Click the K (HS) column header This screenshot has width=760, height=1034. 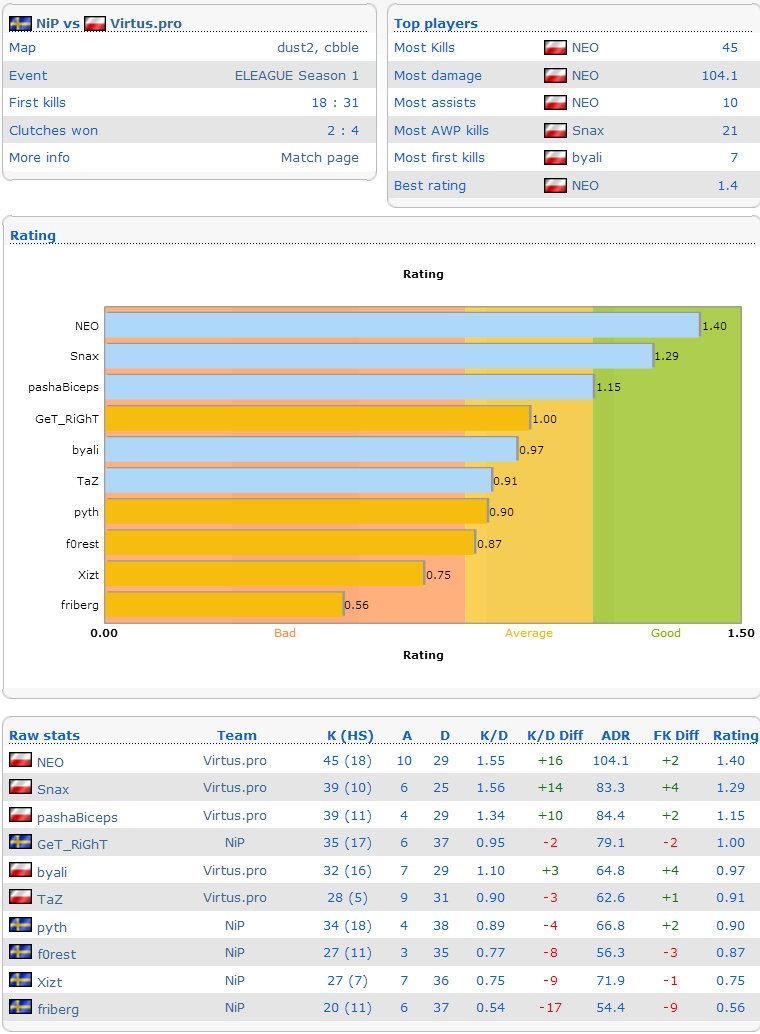(350, 735)
